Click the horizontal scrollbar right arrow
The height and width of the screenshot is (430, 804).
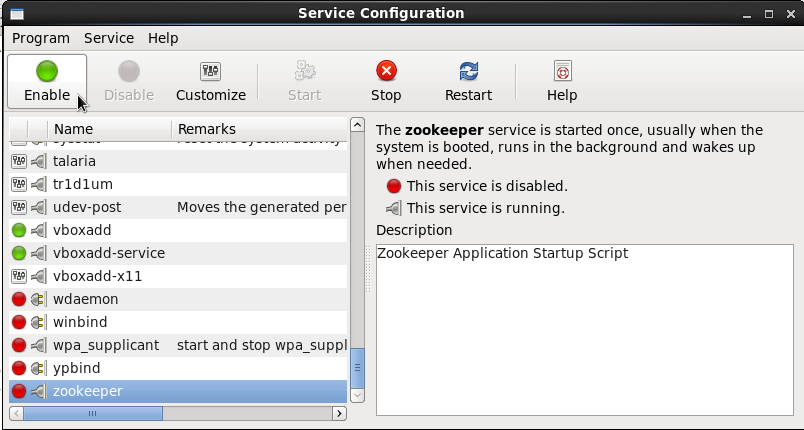[x=340, y=413]
